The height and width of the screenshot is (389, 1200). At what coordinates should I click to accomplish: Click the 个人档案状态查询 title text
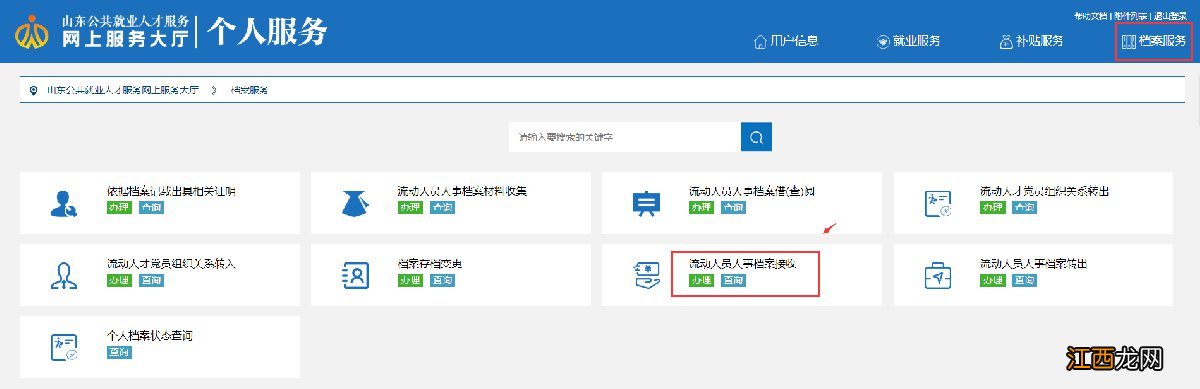(x=150, y=335)
